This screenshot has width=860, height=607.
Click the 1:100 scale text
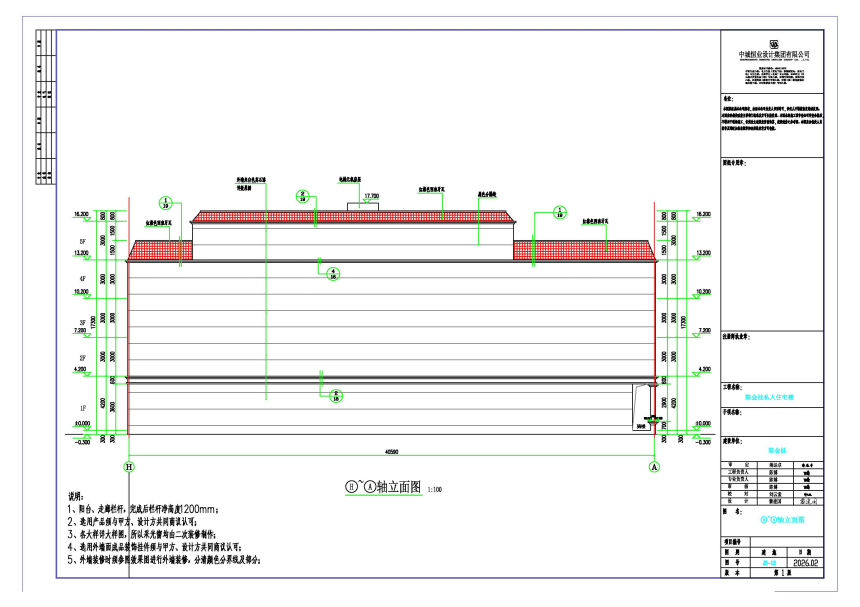434,490
